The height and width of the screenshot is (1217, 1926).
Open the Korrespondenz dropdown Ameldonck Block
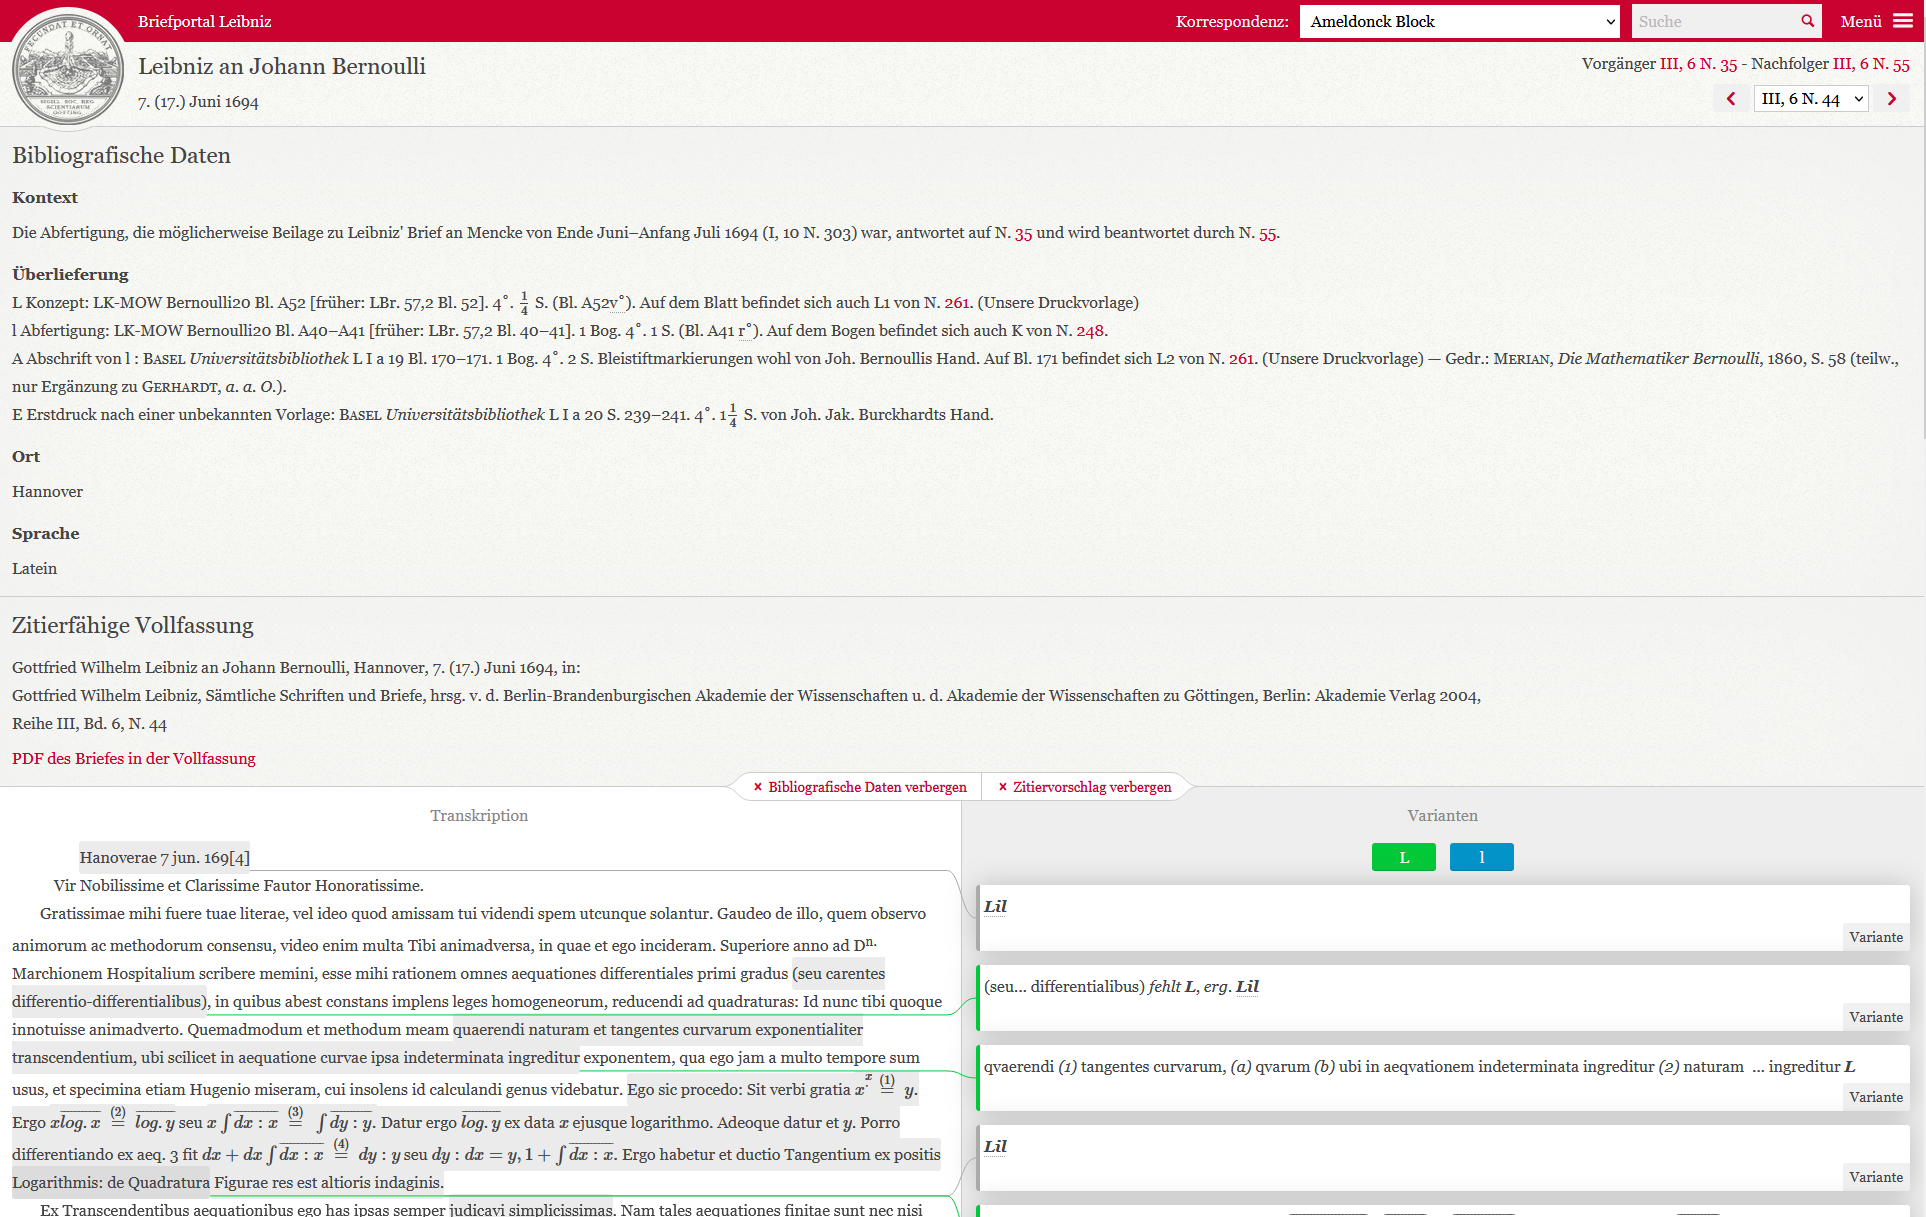(x=1459, y=21)
